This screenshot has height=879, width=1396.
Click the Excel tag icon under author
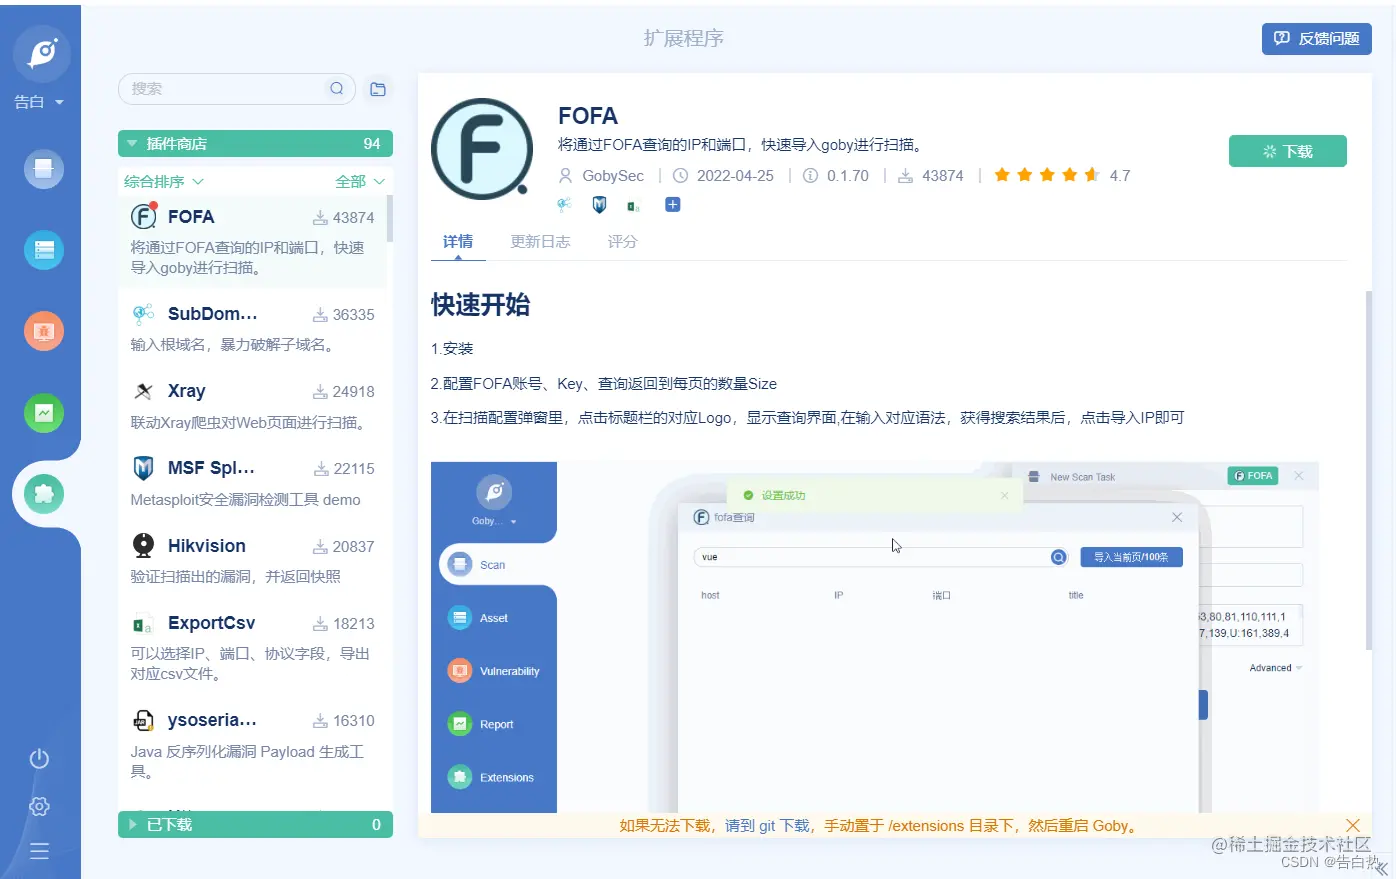pos(634,206)
